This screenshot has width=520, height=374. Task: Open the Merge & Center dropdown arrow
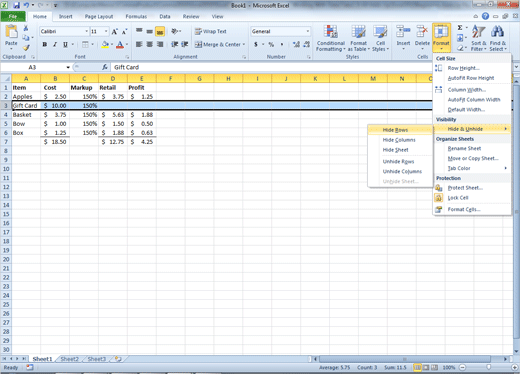coord(244,44)
